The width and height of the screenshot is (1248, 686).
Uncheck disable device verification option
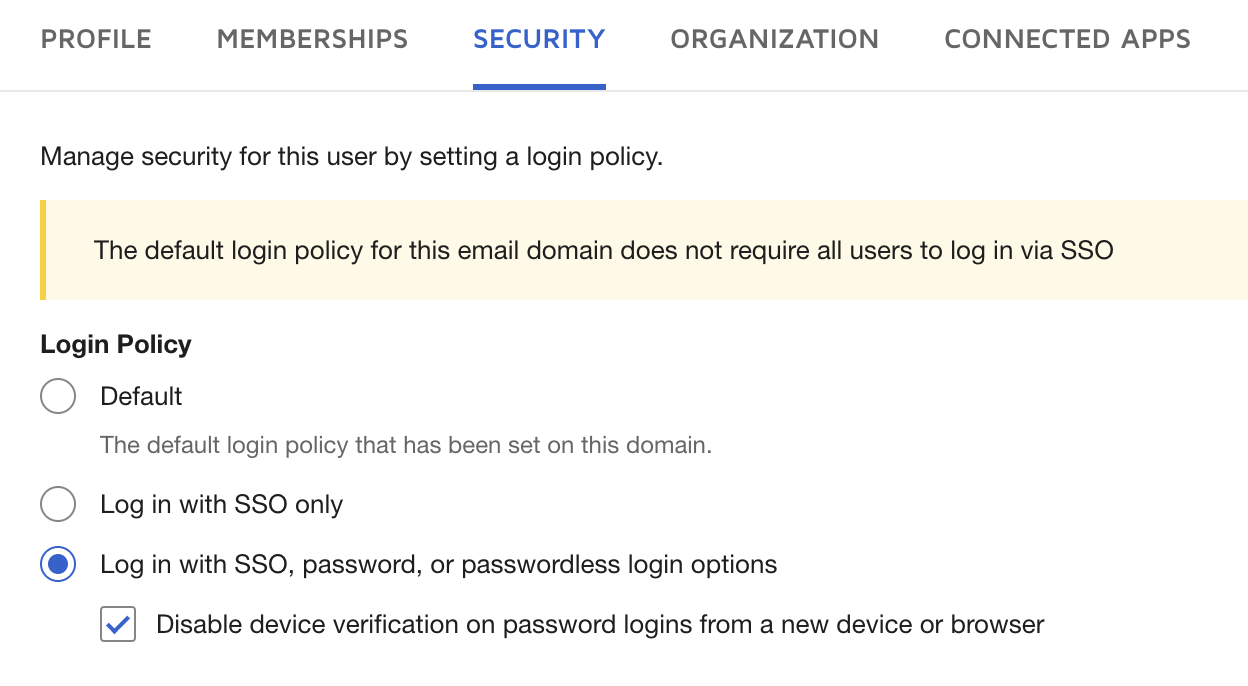point(117,624)
